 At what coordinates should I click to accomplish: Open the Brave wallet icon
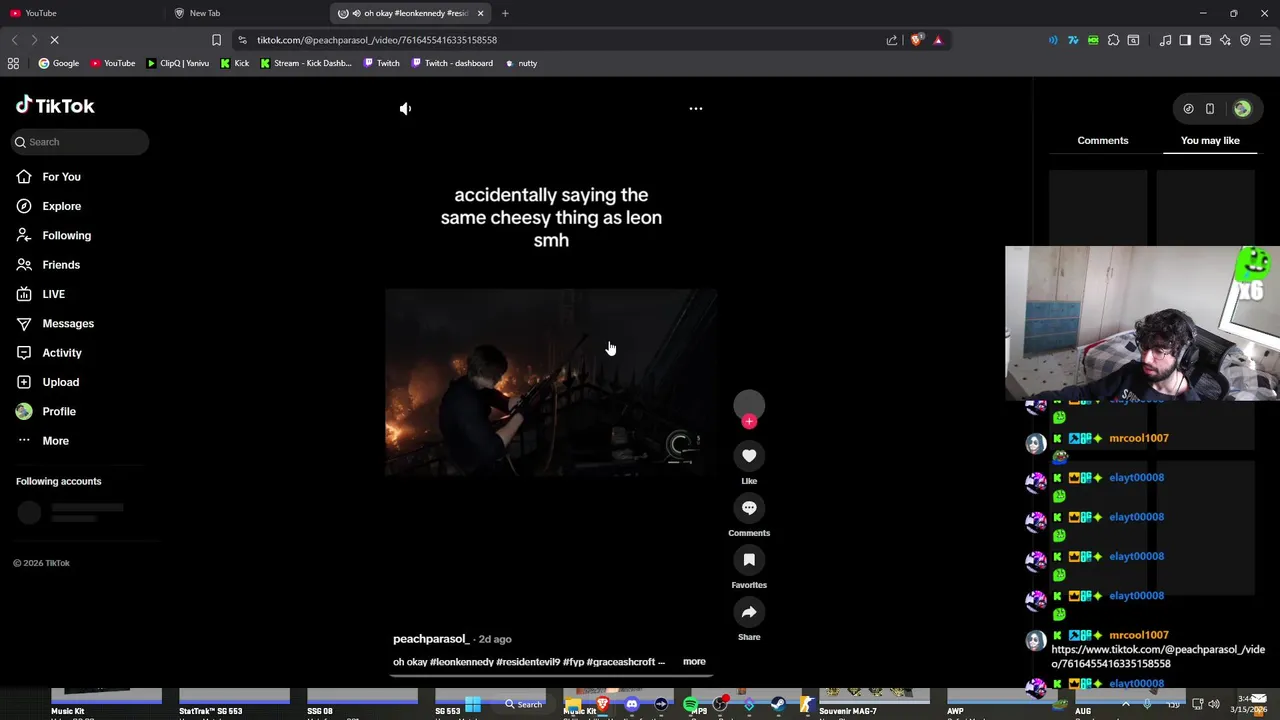click(1205, 40)
